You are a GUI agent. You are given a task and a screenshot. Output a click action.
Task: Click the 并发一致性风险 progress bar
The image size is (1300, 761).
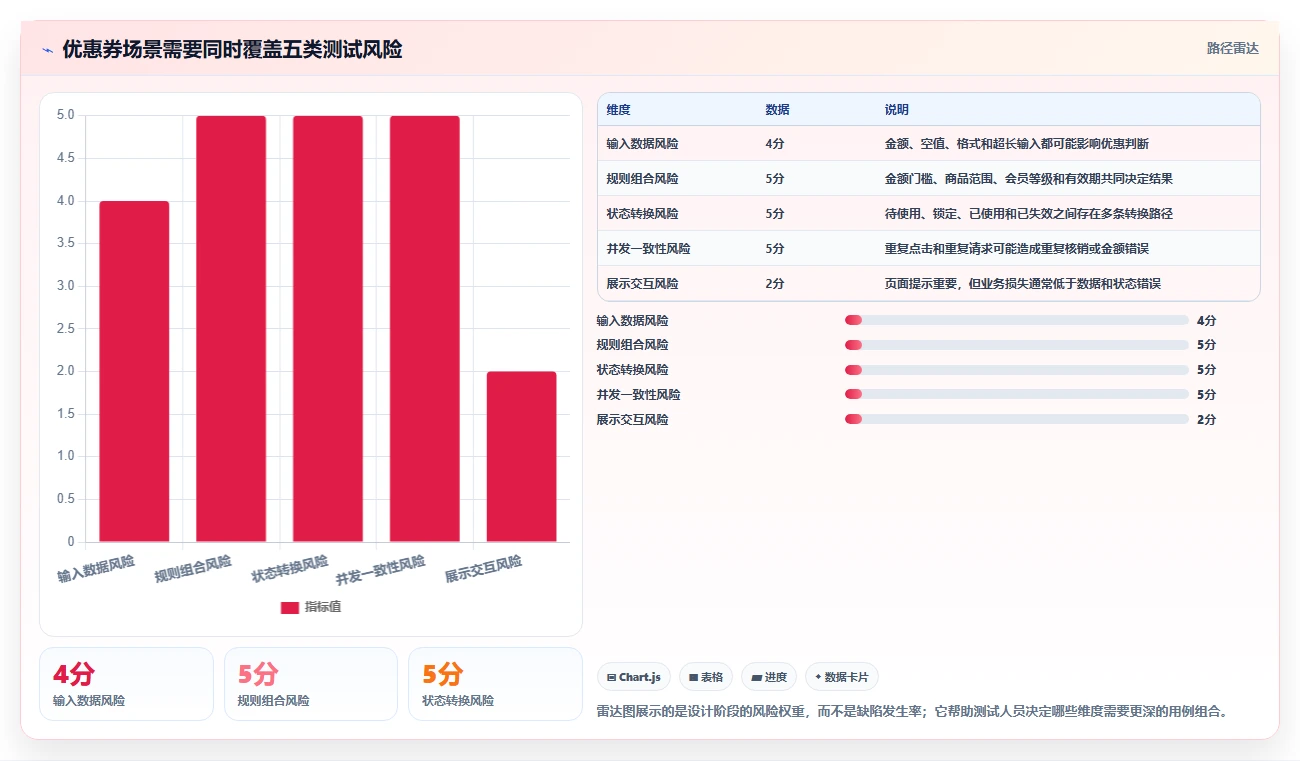click(x=1017, y=394)
